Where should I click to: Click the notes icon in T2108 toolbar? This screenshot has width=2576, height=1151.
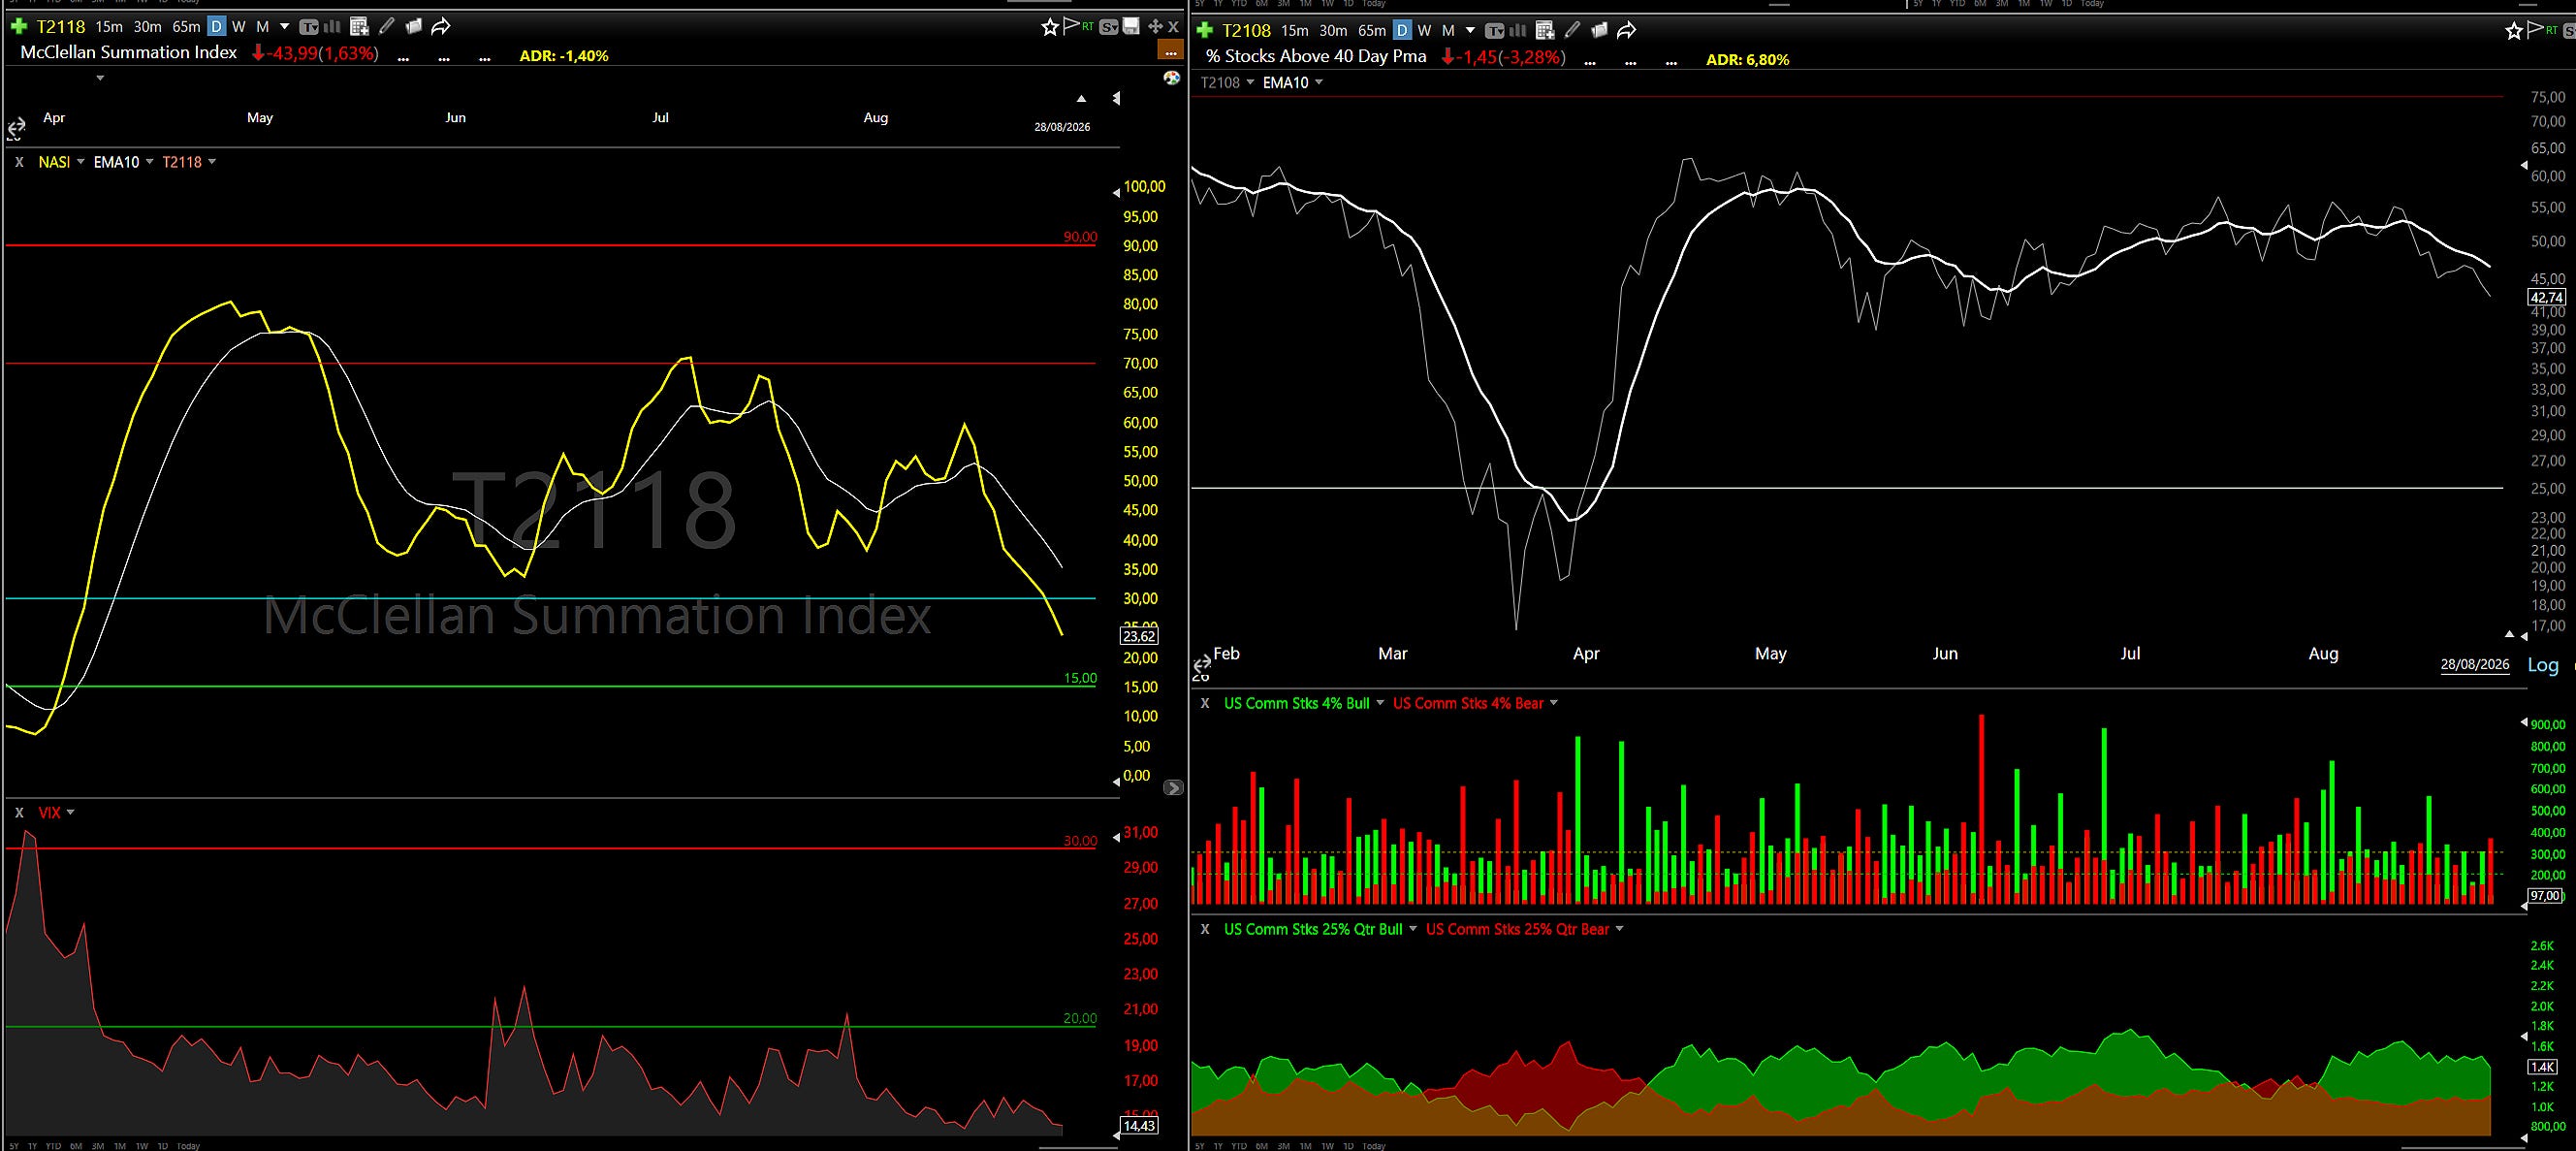pyautogui.click(x=1599, y=30)
